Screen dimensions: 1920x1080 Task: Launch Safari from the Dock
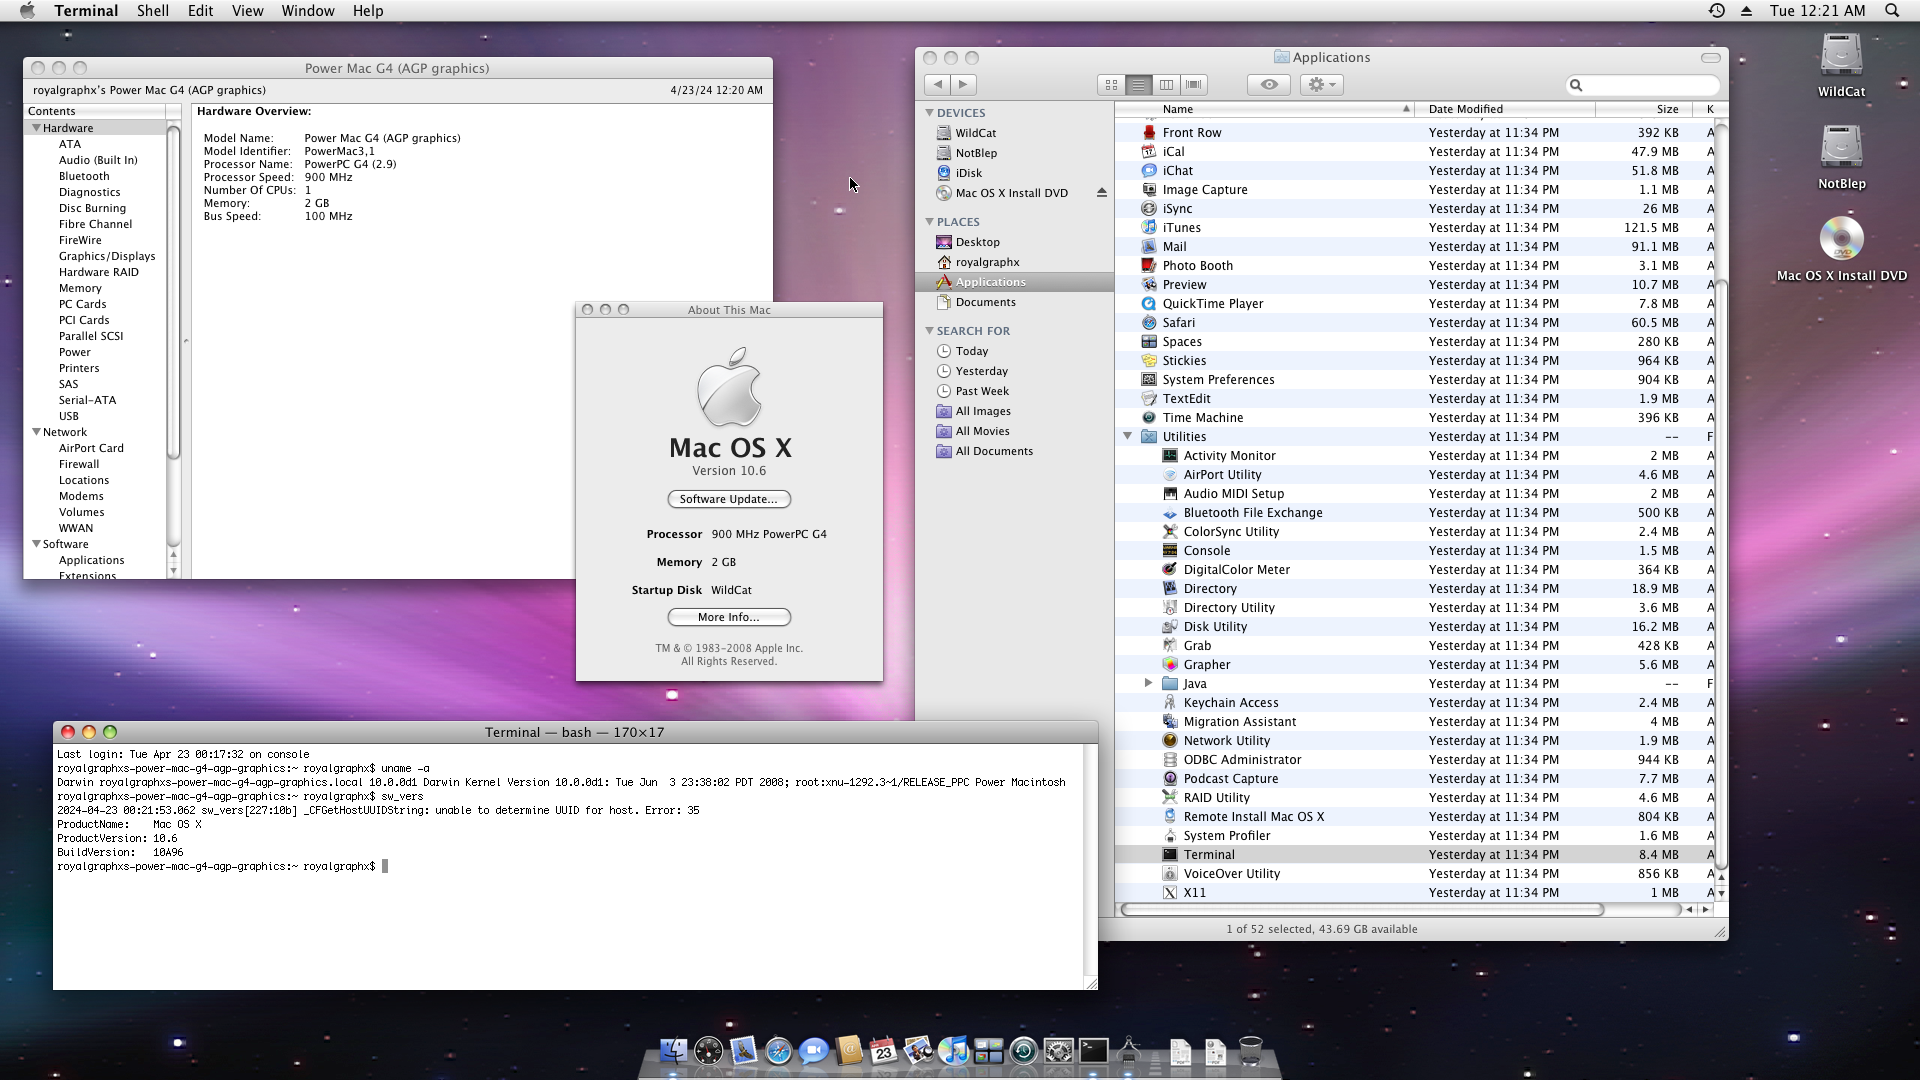coord(778,1051)
